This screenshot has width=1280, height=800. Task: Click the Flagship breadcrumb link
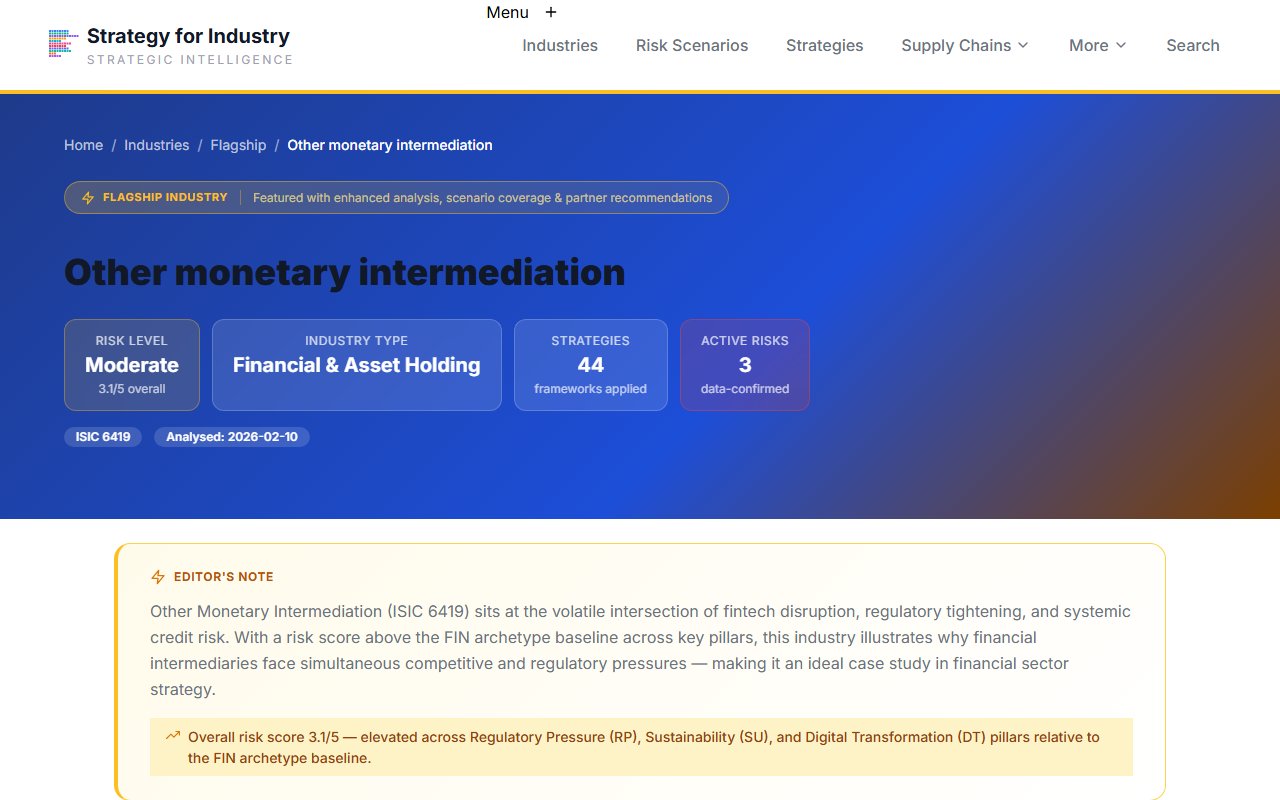point(238,145)
